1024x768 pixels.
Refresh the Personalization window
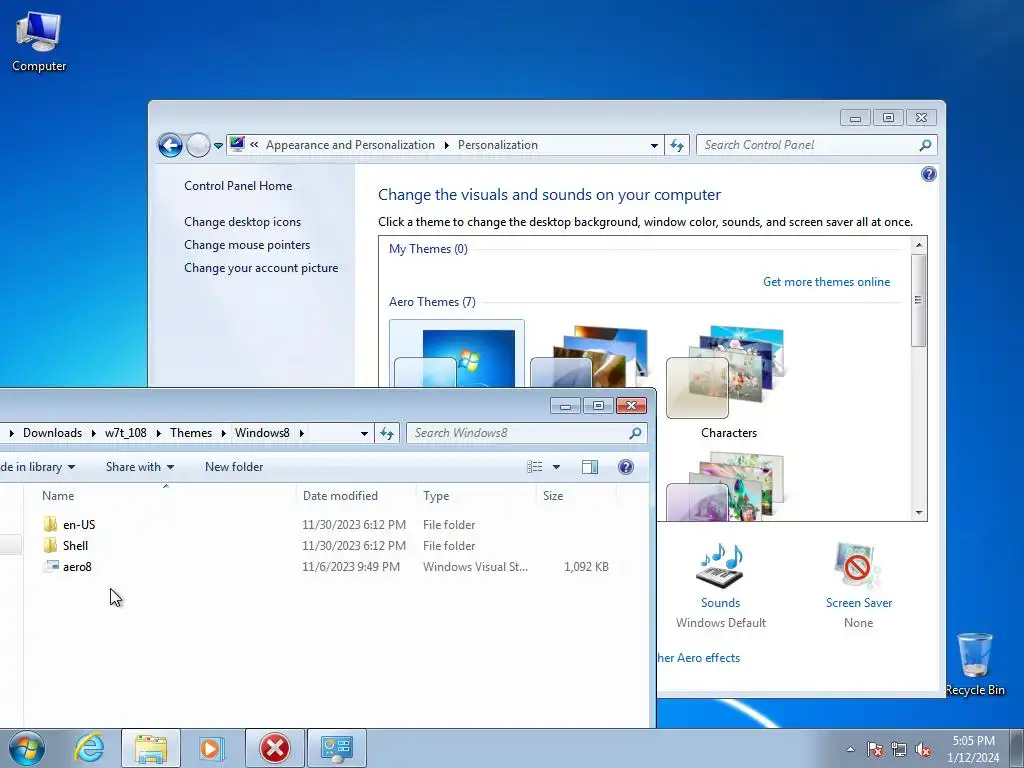point(677,146)
